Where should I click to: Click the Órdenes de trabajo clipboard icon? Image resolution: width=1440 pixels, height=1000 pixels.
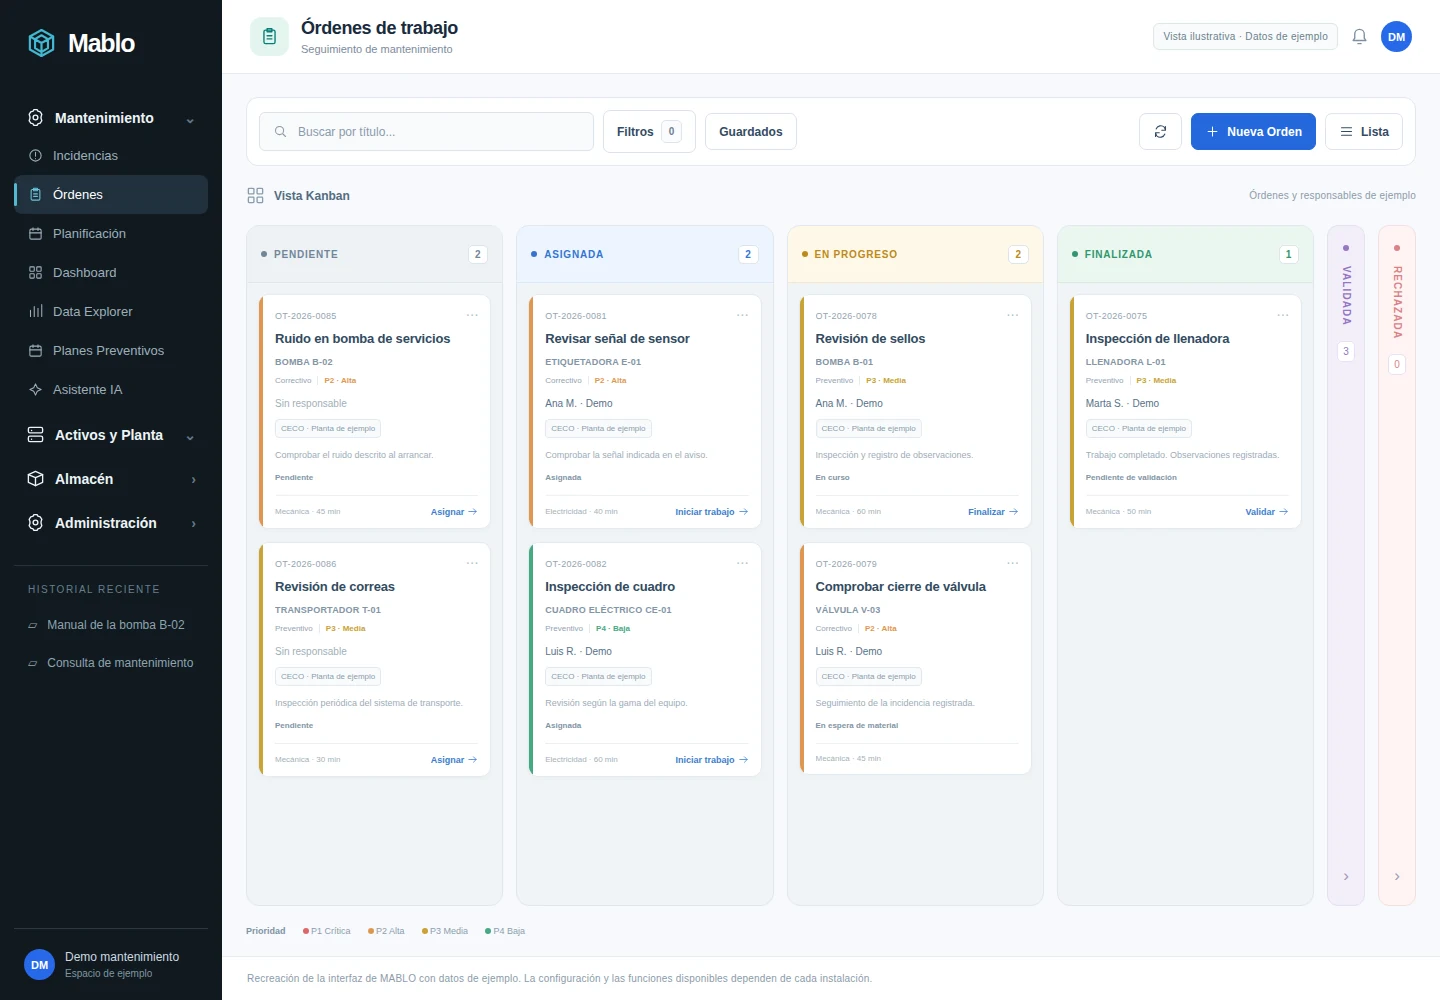pyautogui.click(x=269, y=37)
